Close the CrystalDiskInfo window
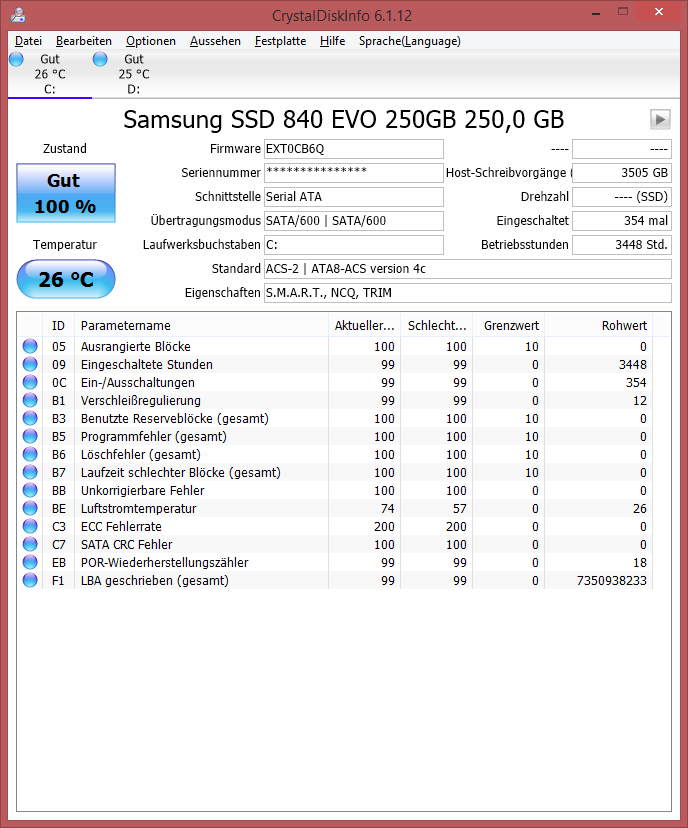The image size is (688, 828). tap(658, 12)
